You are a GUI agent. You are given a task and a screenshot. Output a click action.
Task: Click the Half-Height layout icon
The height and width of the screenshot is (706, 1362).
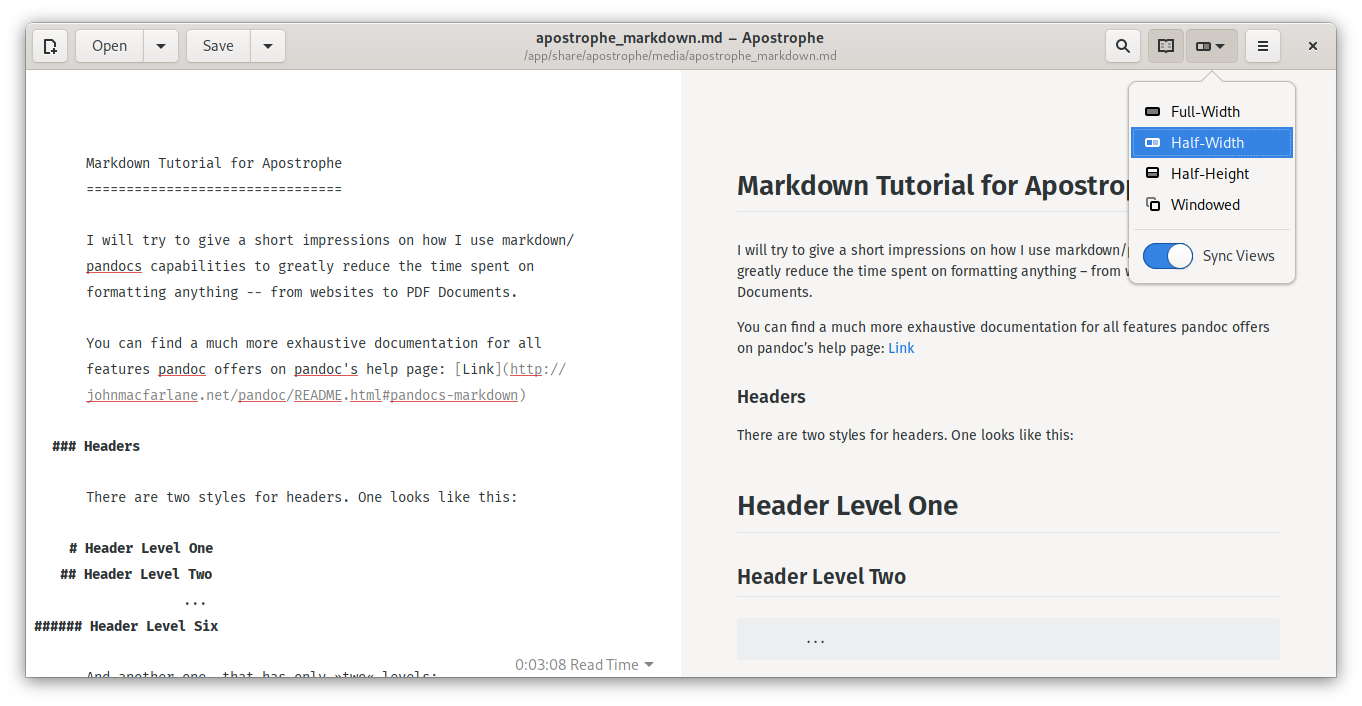1152,174
